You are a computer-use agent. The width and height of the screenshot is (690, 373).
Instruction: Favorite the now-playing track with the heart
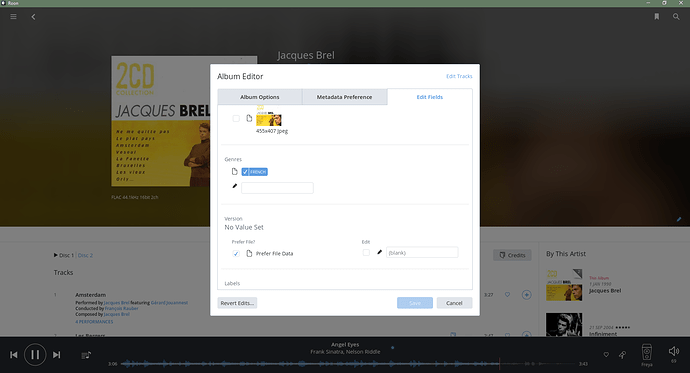click(606, 355)
